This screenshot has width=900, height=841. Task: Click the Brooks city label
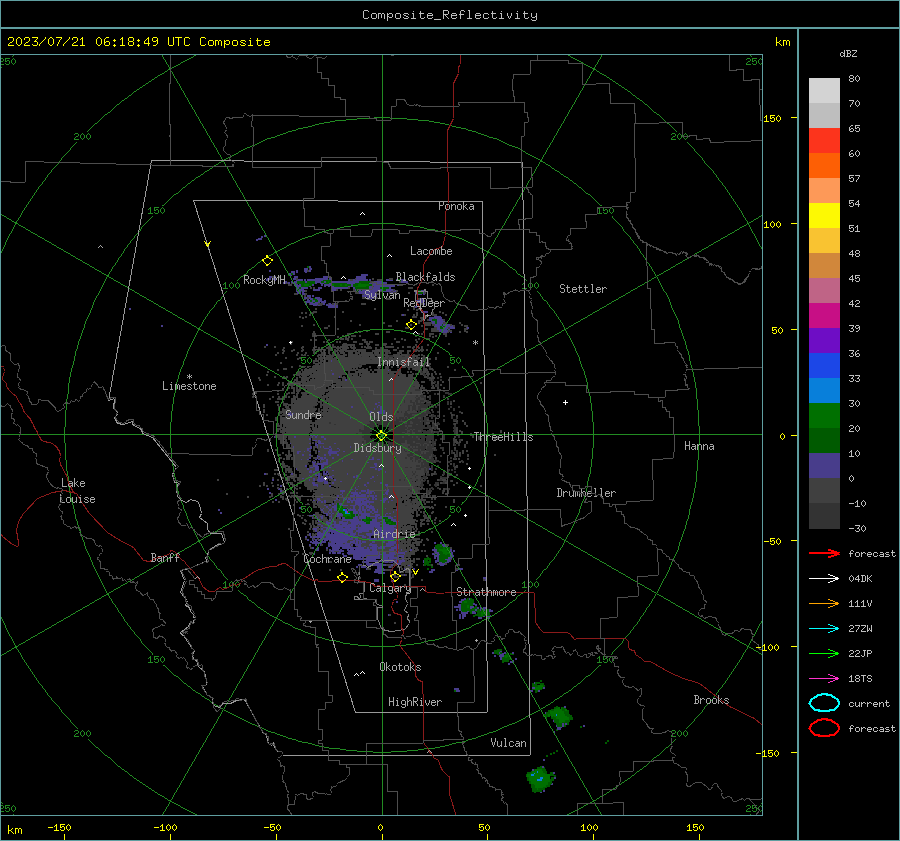tap(711, 700)
